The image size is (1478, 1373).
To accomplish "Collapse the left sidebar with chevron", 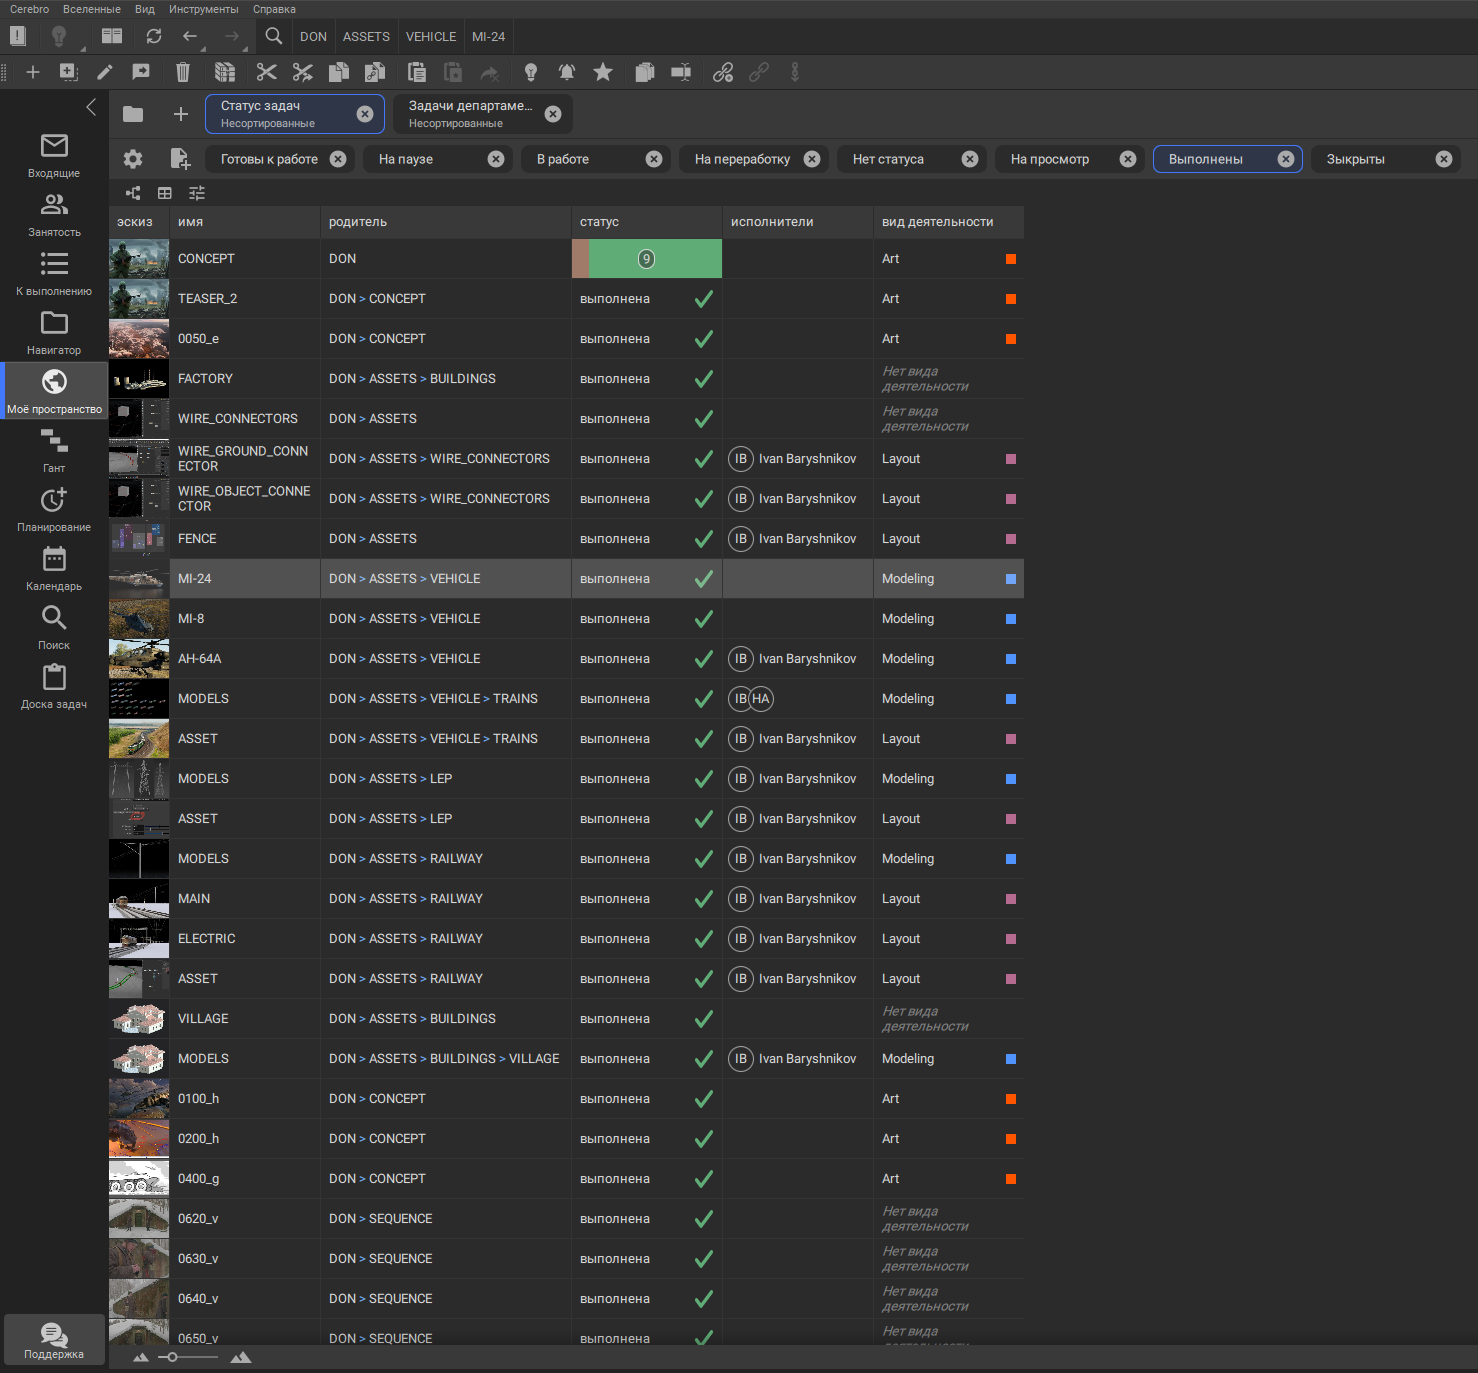I will (91, 107).
